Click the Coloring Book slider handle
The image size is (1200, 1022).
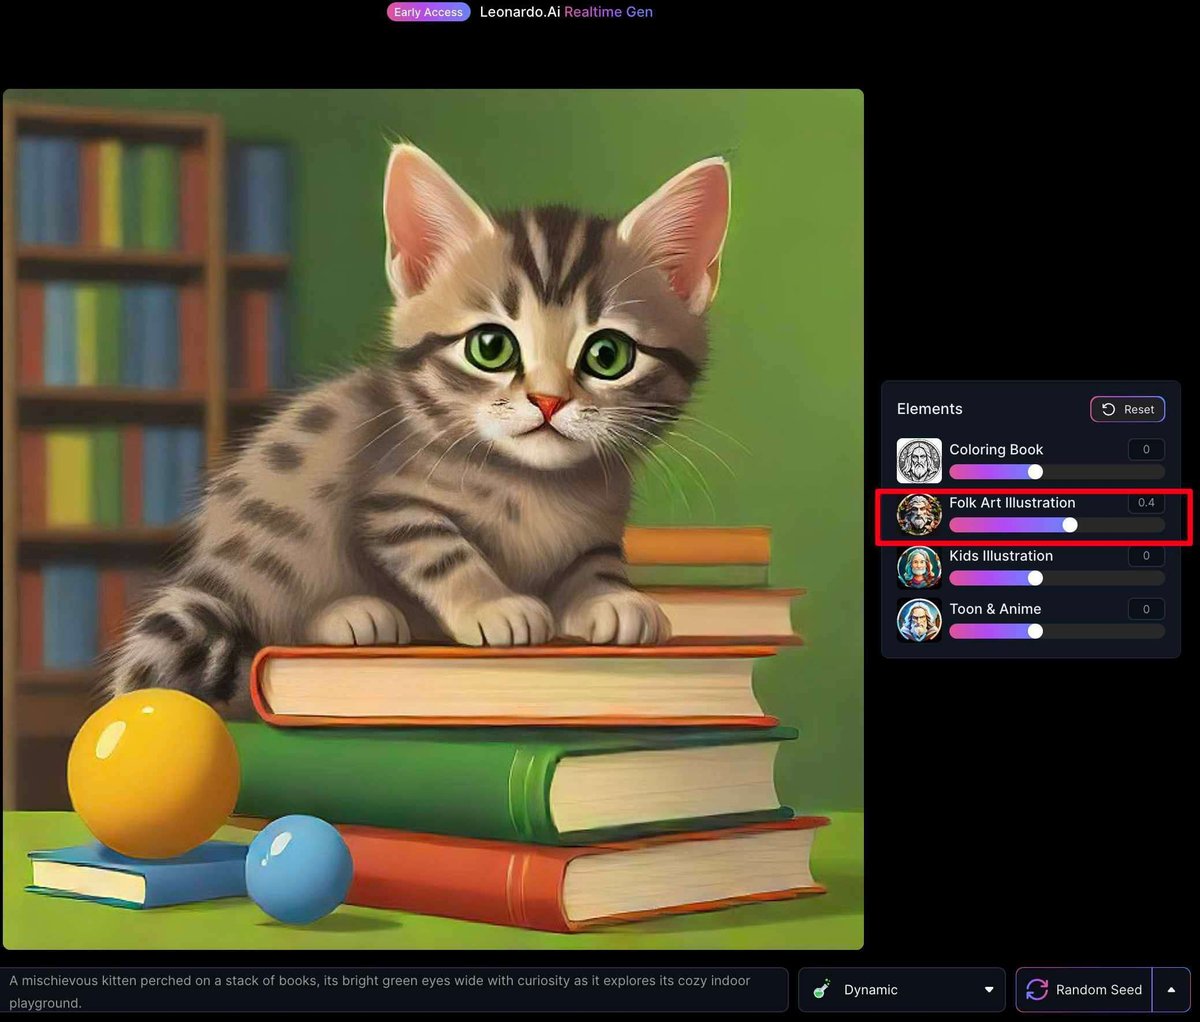[x=1035, y=472]
